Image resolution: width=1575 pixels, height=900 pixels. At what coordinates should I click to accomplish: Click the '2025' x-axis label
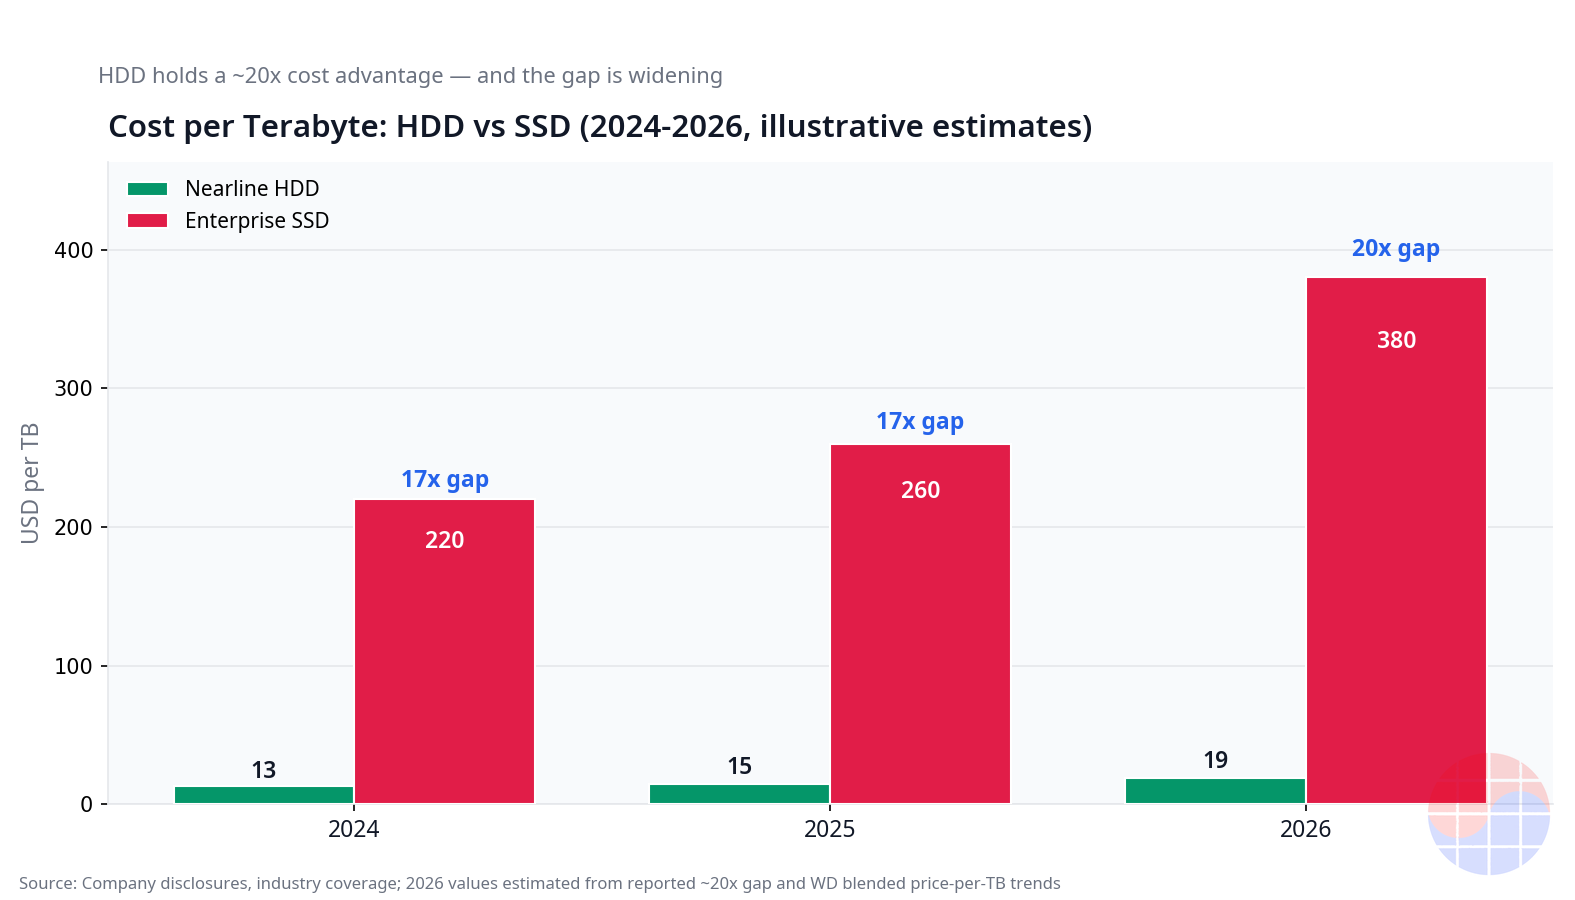click(x=830, y=829)
